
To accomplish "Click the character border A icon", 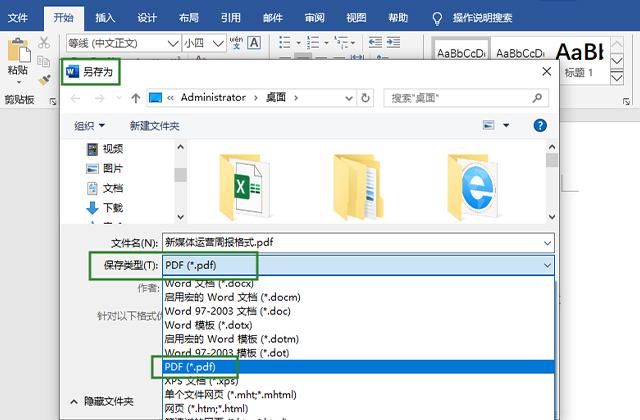I will click(x=254, y=42).
